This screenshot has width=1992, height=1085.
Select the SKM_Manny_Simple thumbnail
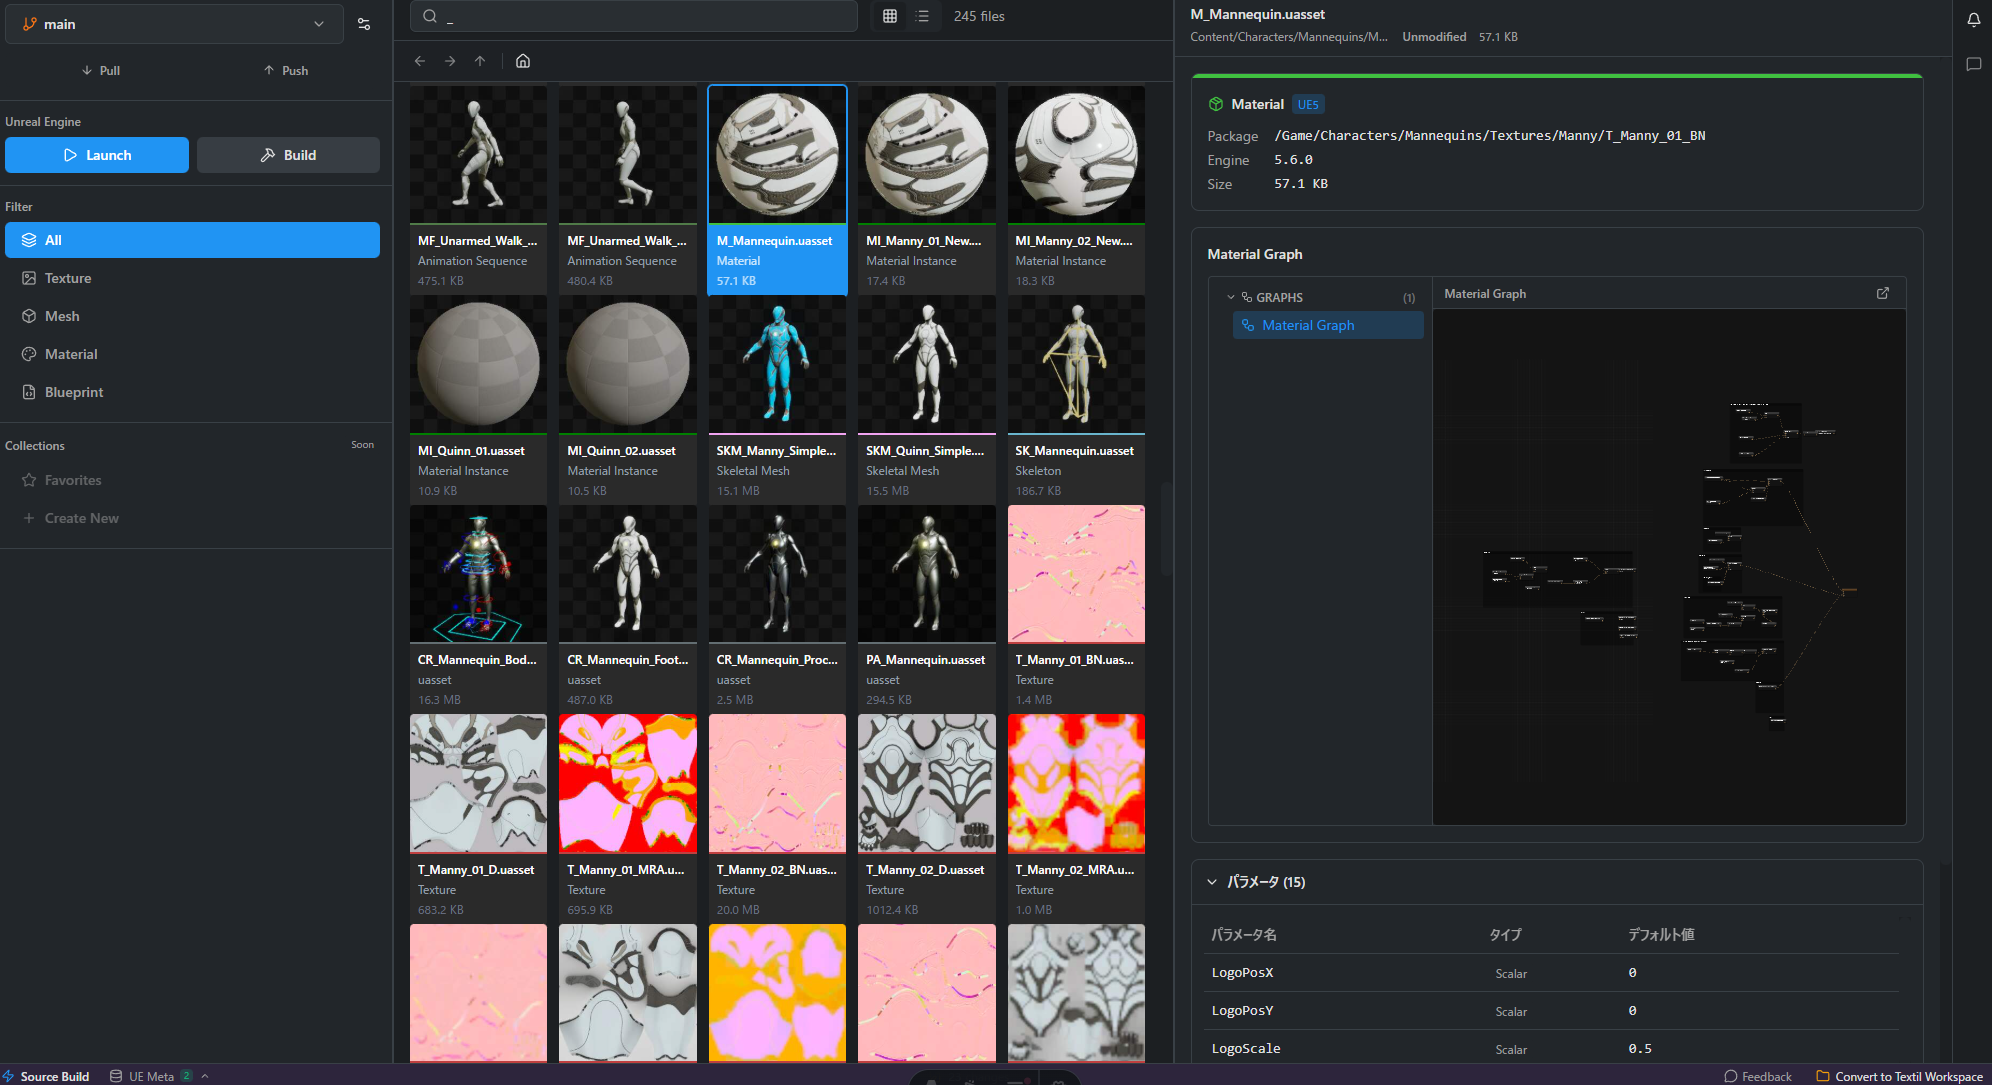point(777,365)
